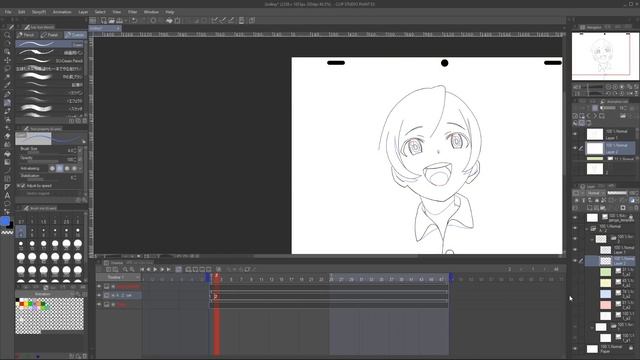Open the Filter menu
The image size is (640, 360).
click(x=132, y=12)
